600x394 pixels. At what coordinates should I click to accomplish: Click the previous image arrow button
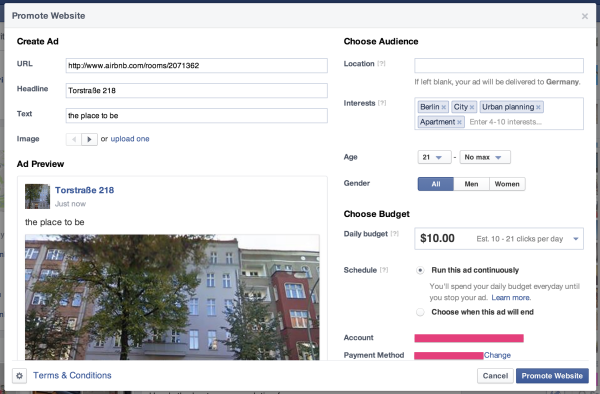point(74,139)
